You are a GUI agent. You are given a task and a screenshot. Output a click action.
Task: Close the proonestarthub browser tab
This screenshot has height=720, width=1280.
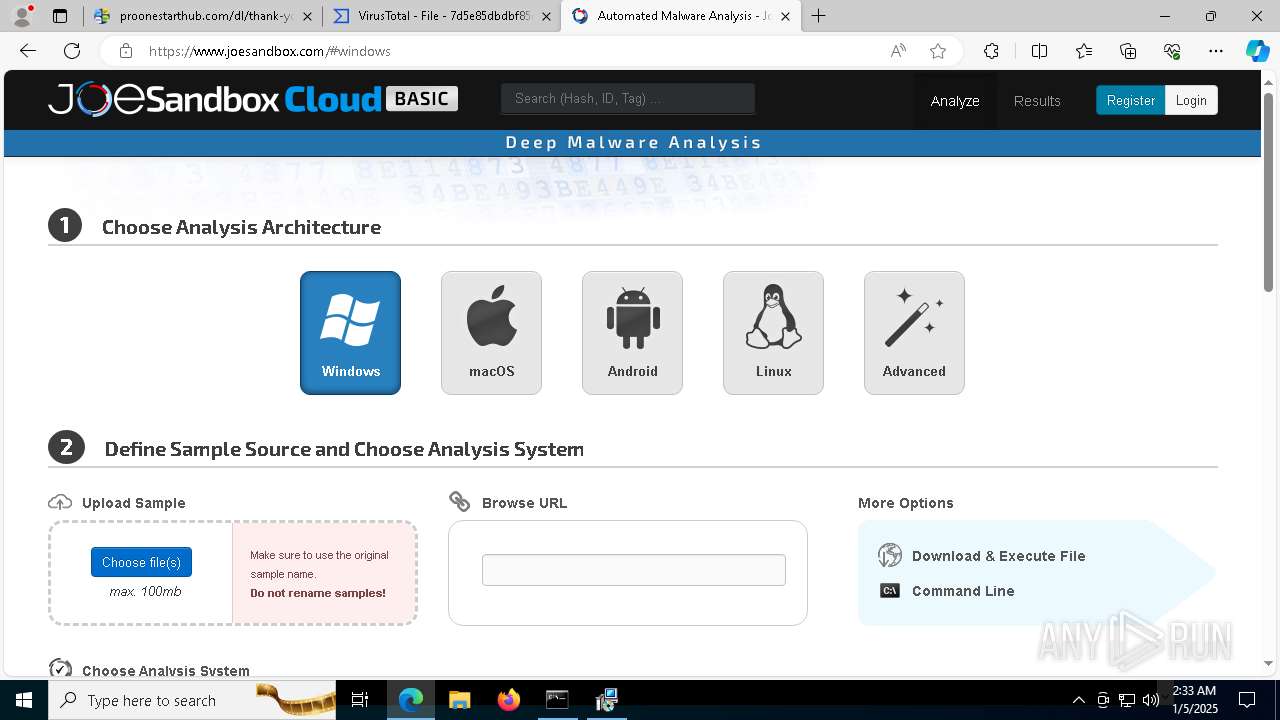307,16
